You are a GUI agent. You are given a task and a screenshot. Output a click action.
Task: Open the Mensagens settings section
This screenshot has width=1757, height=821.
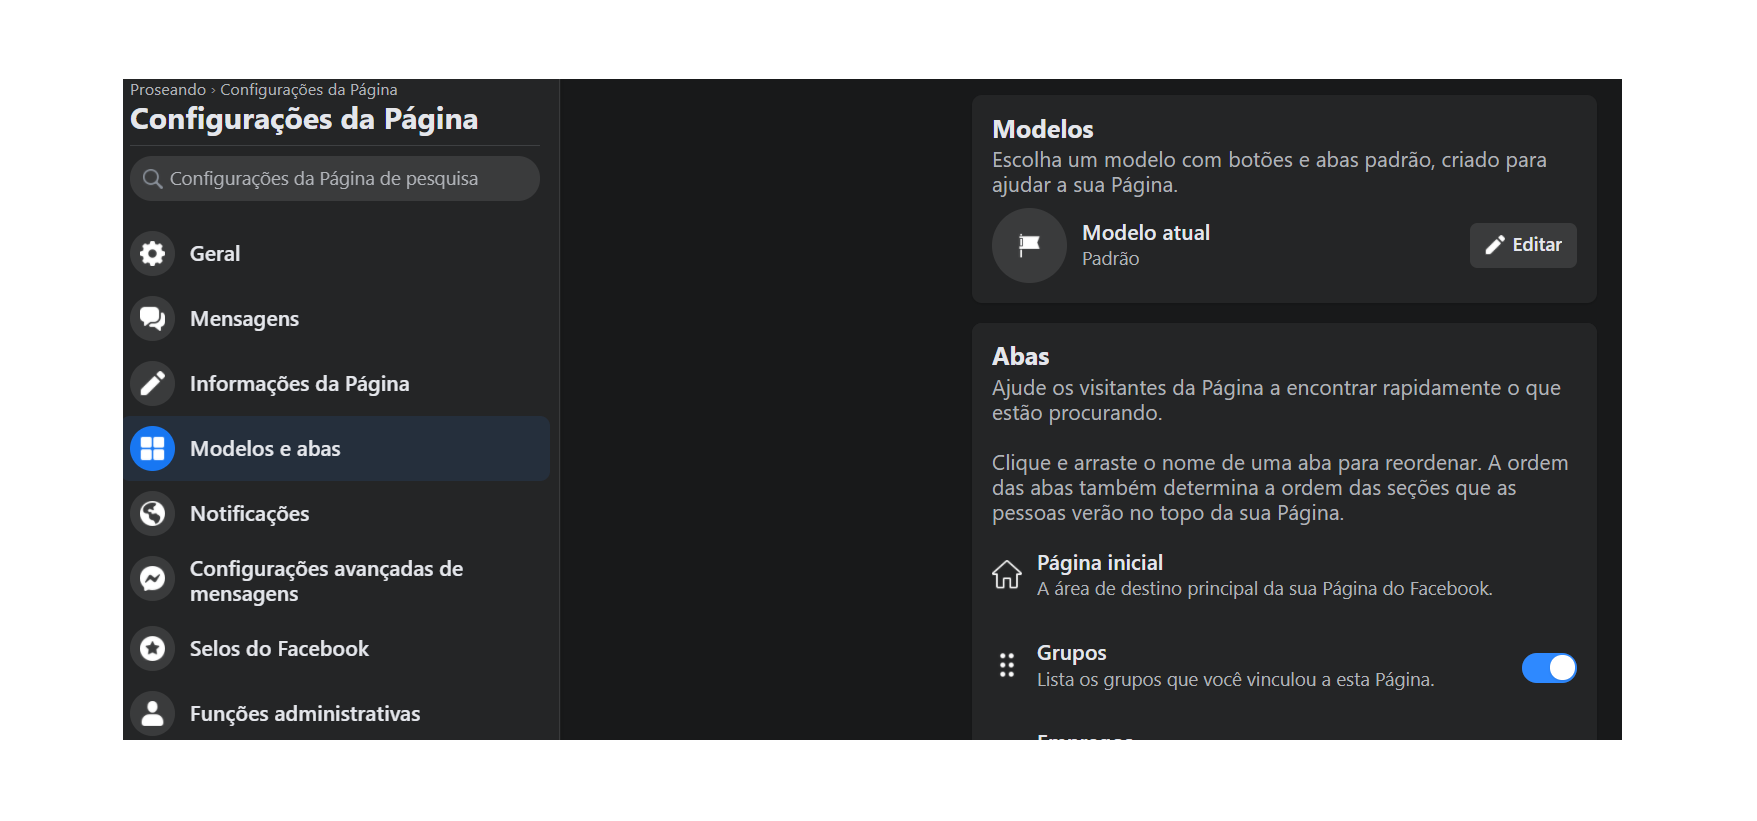point(336,318)
